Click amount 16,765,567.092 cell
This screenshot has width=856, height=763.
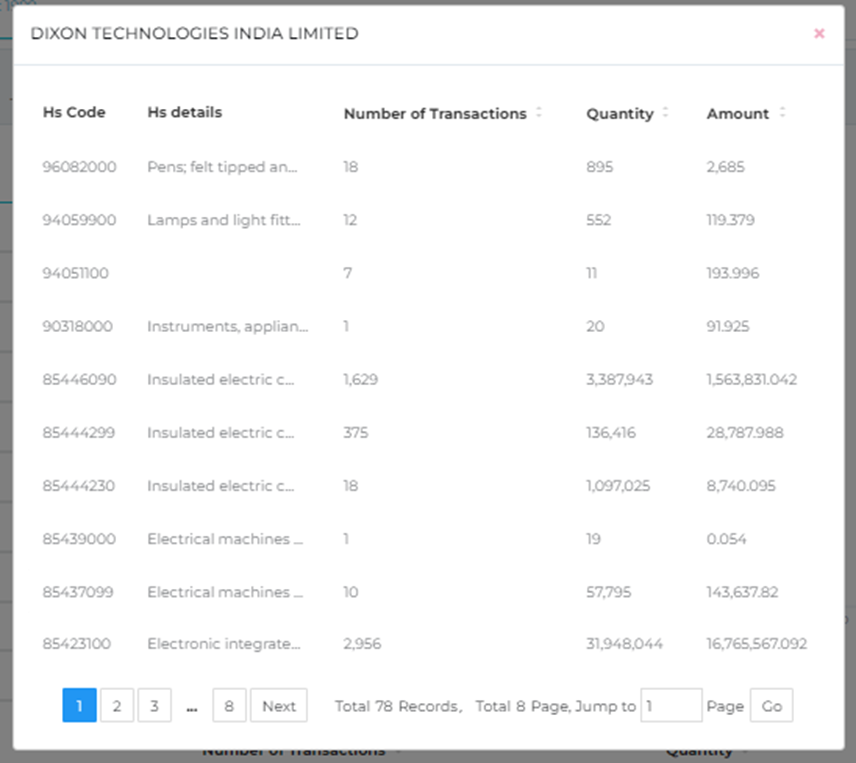pos(756,645)
